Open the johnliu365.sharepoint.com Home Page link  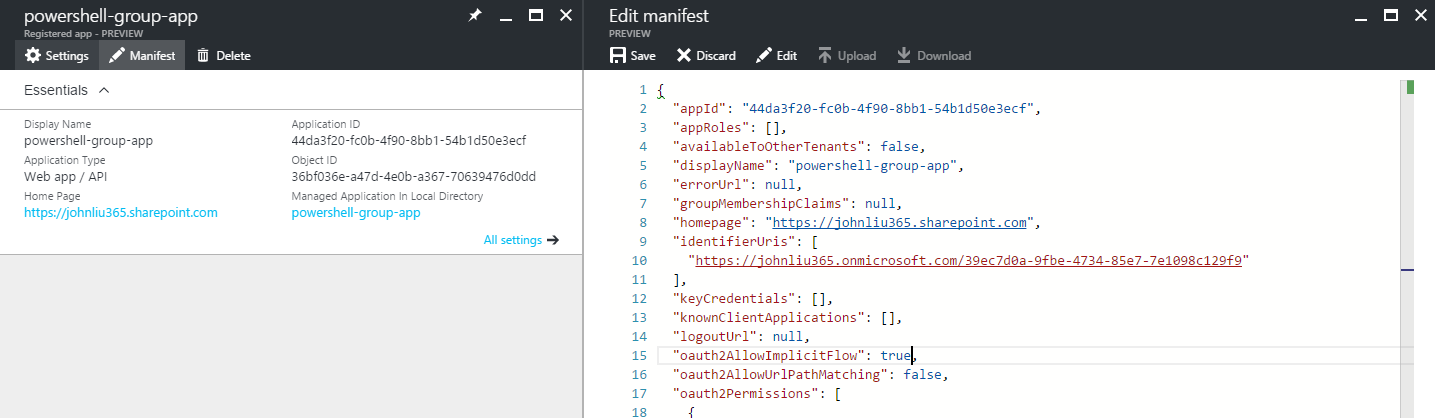click(x=121, y=212)
